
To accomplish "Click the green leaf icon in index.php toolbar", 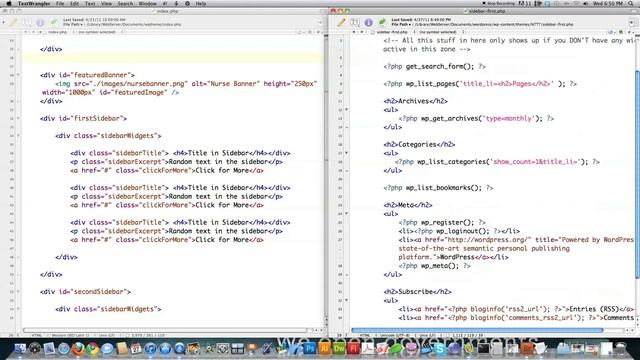I will click(x=54, y=22).
